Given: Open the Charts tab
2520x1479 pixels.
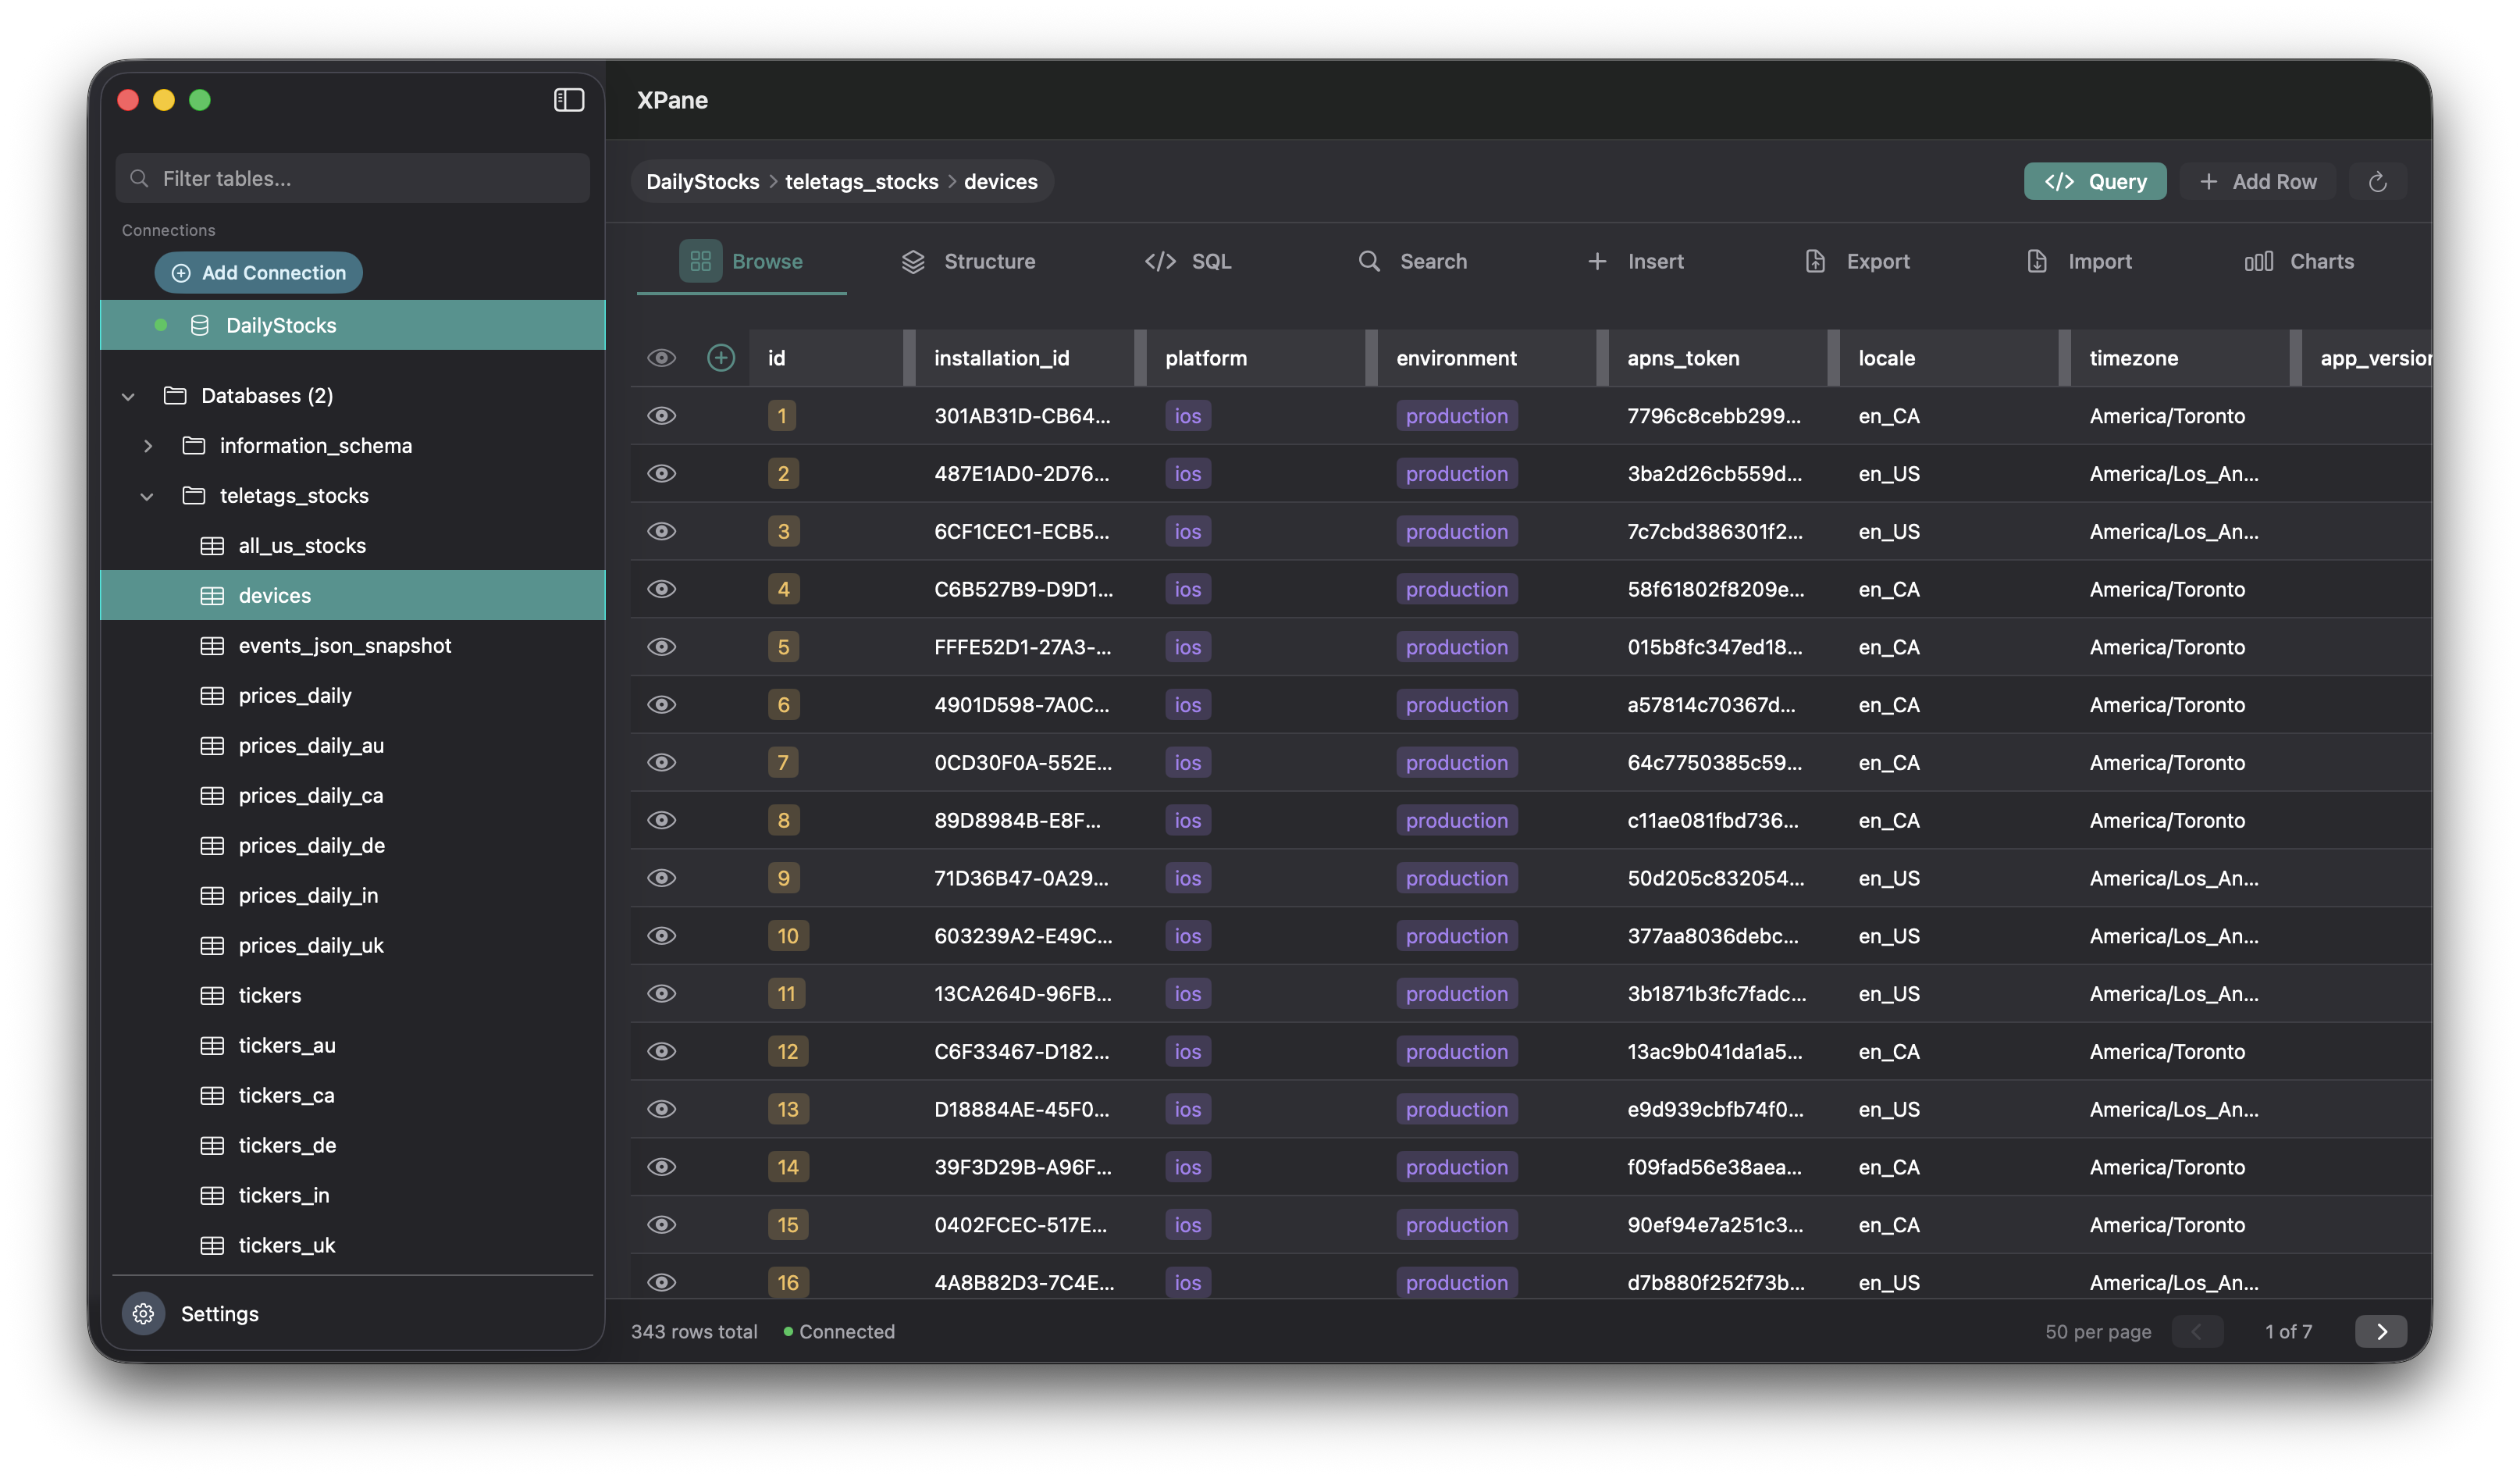Looking at the screenshot, I should [2298, 261].
